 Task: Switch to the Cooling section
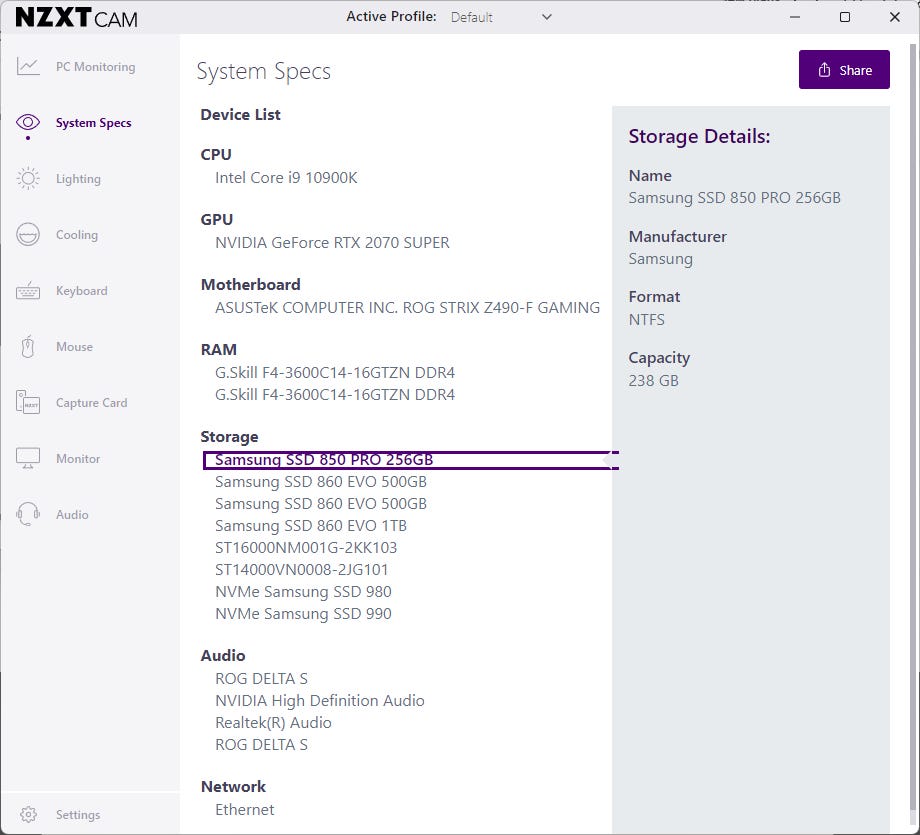[x=77, y=235]
